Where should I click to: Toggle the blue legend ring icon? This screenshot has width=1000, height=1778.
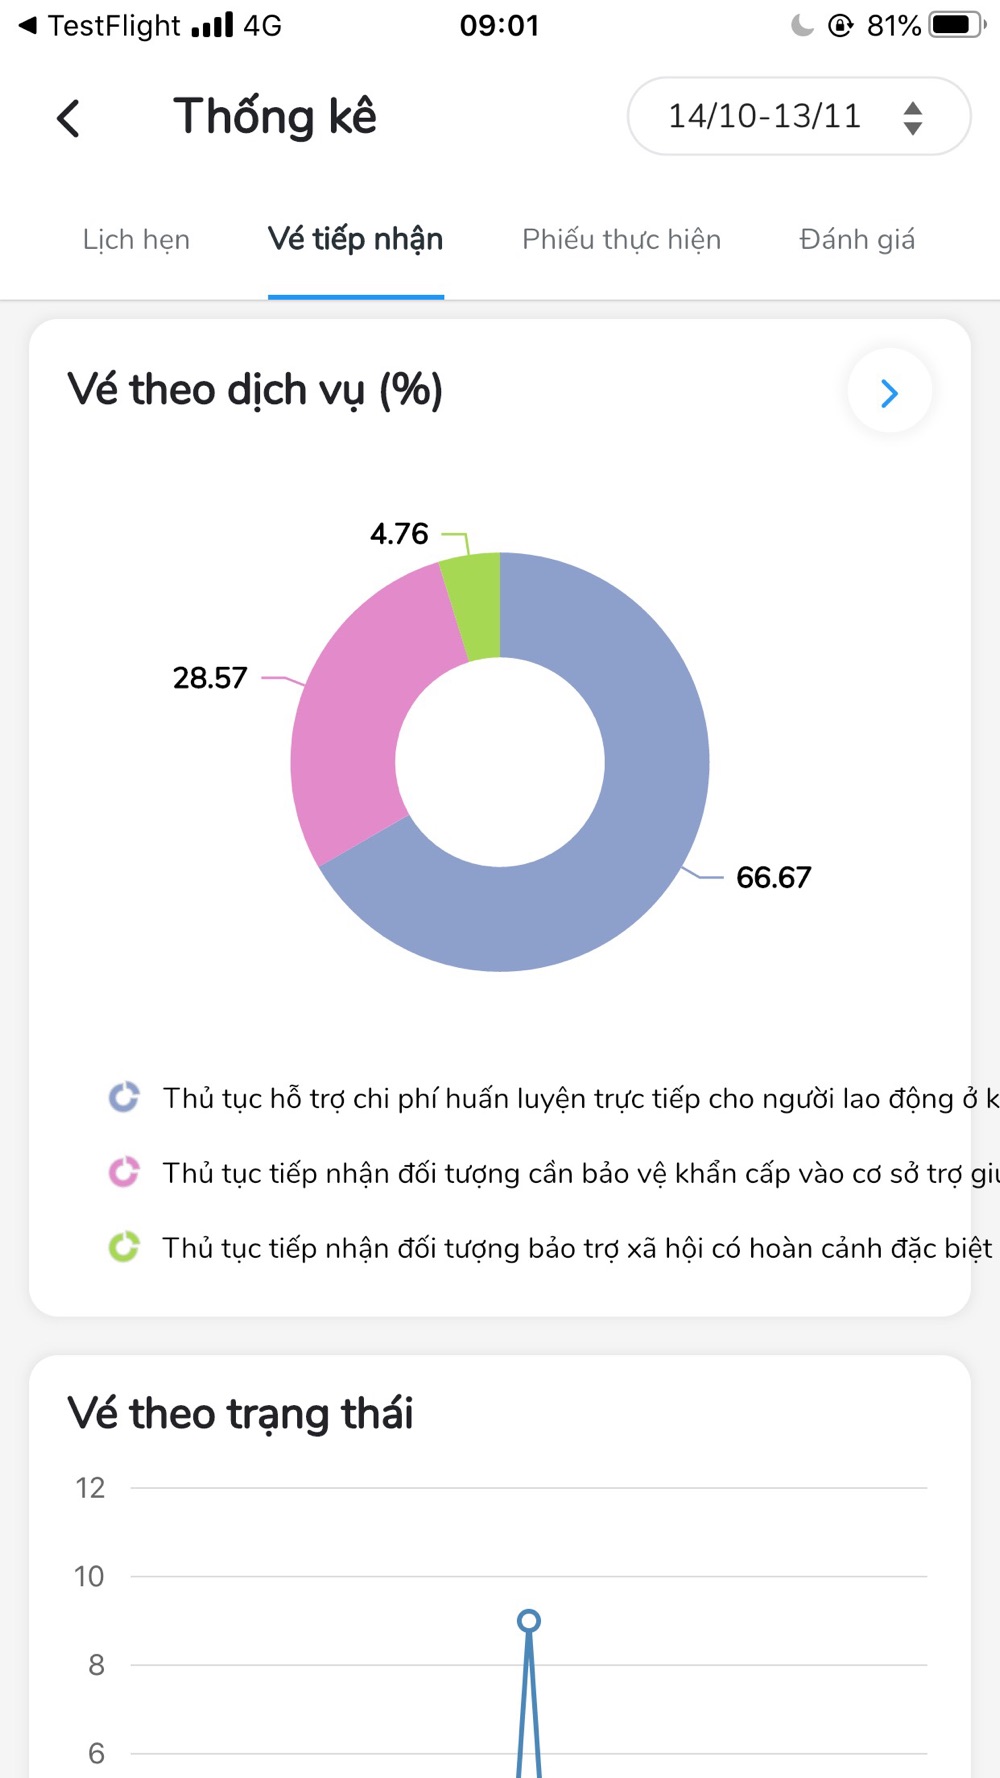(x=124, y=1097)
